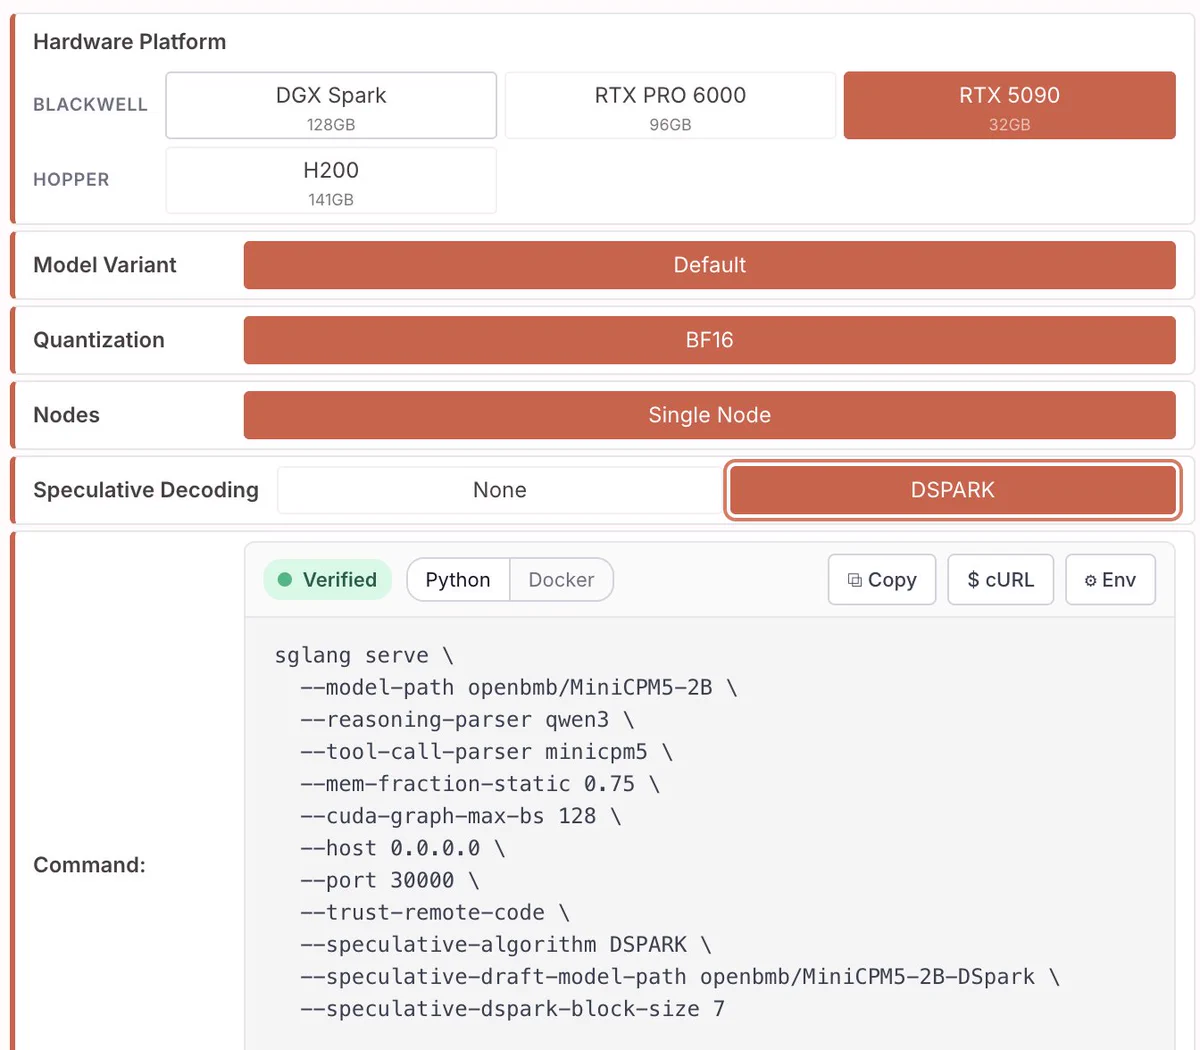The height and width of the screenshot is (1050, 1200).
Task: Click the 'Model Variant' label
Action: (x=105, y=265)
